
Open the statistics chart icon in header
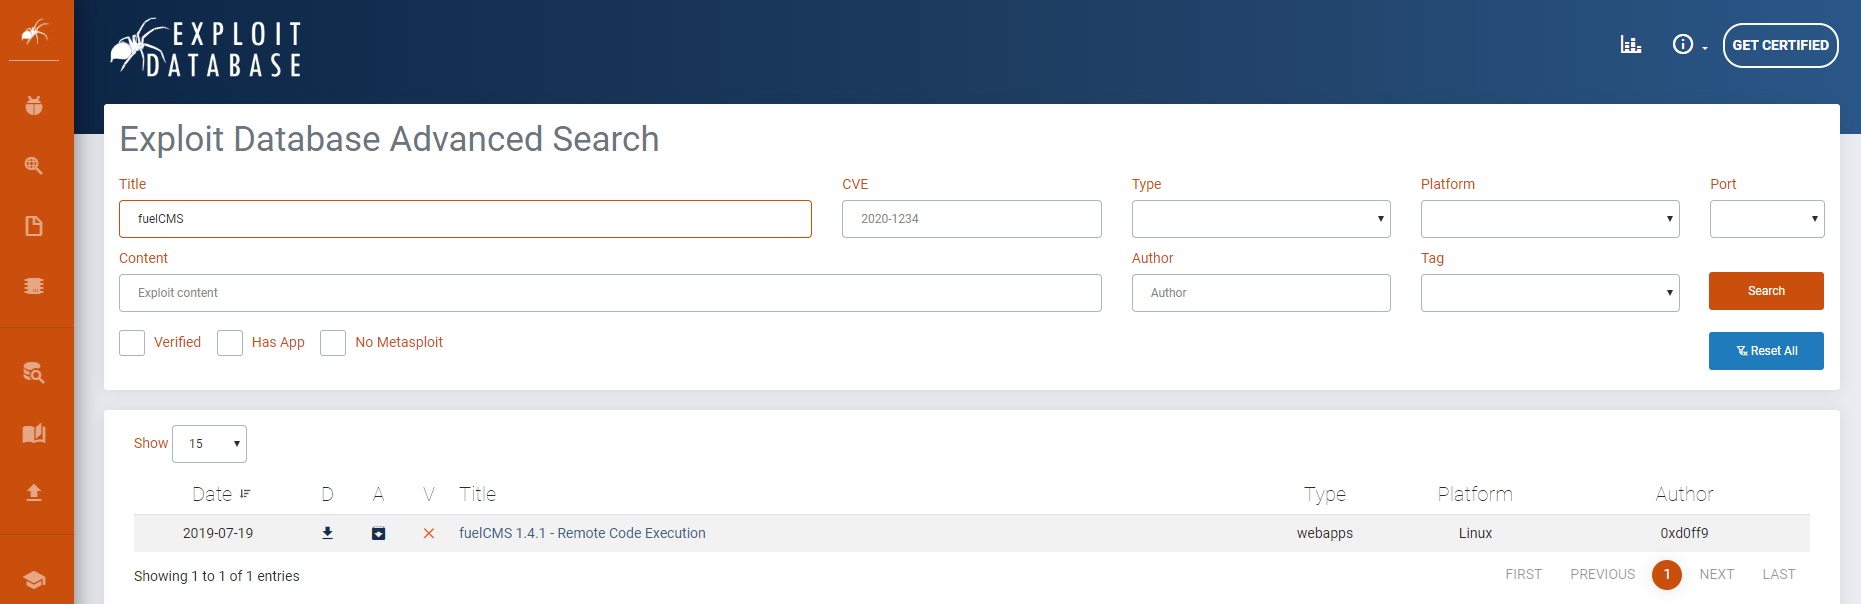coord(1630,45)
